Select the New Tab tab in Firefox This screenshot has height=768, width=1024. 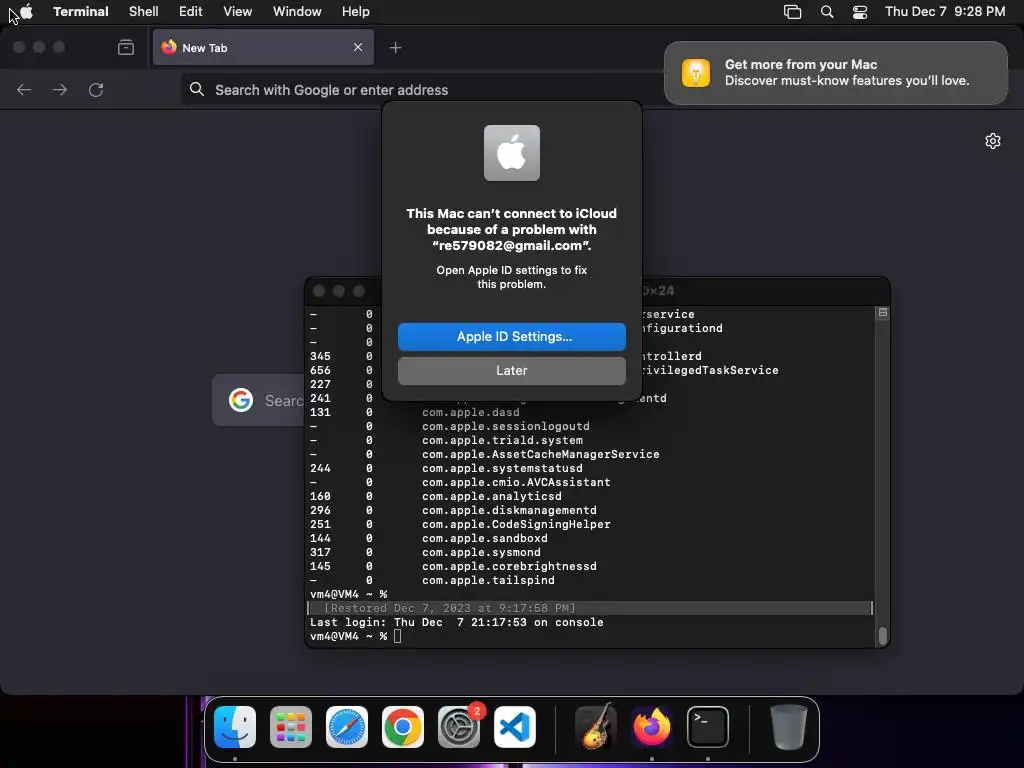pos(263,48)
